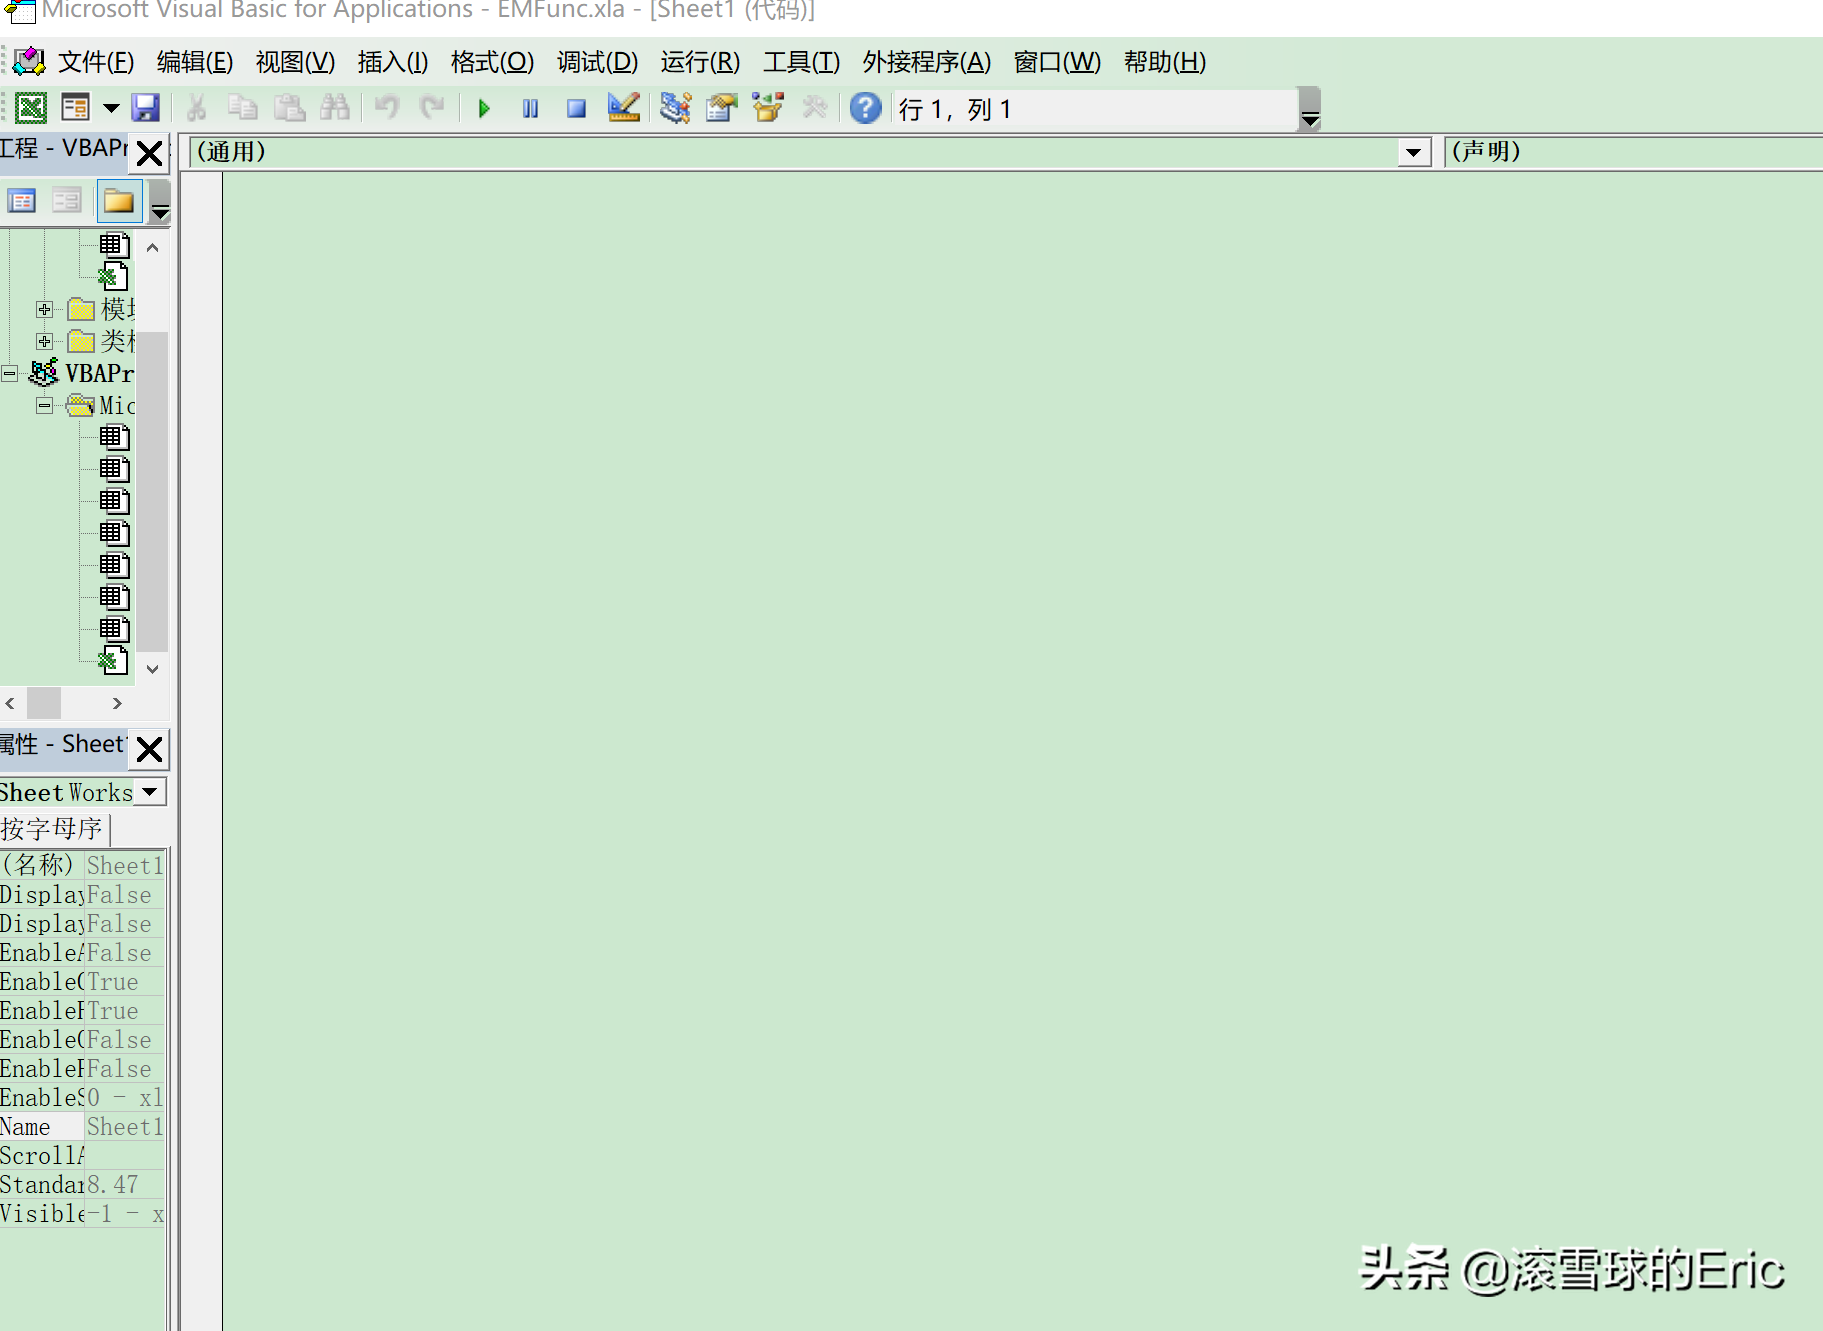The width and height of the screenshot is (1823, 1331).
Task: Switch back to Microsoft Excel view
Action: pyautogui.click(x=31, y=108)
